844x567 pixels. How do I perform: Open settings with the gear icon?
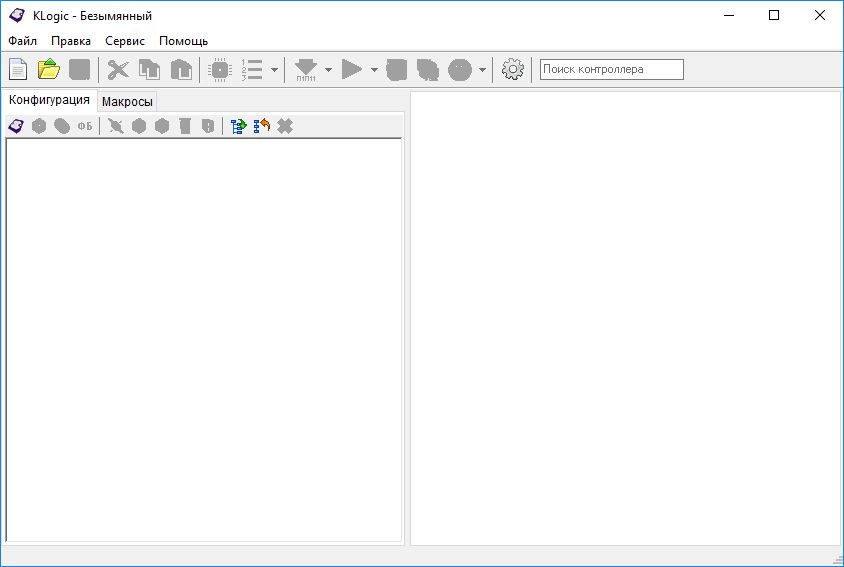[x=513, y=70]
